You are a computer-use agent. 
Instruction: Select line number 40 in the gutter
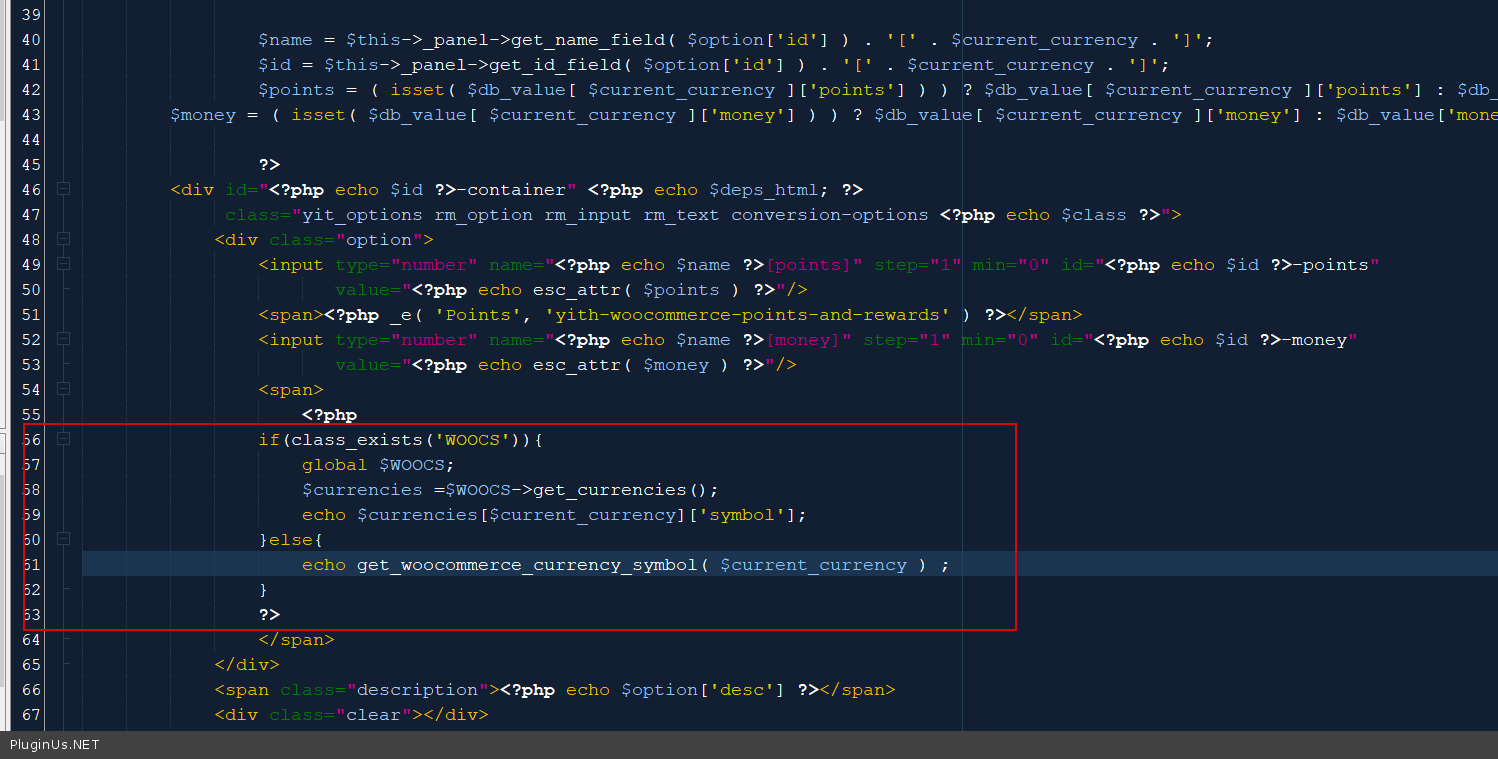30,40
